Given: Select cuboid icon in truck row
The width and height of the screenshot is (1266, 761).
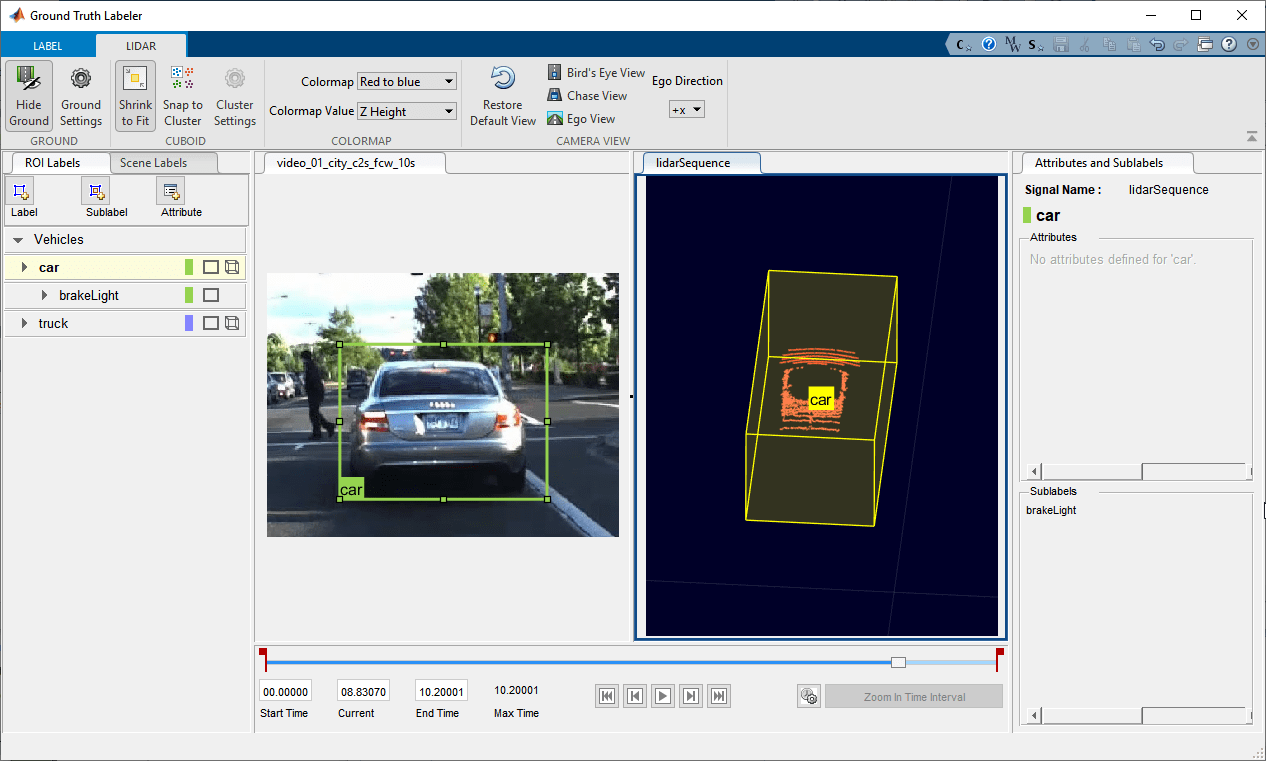Looking at the screenshot, I should pos(232,323).
